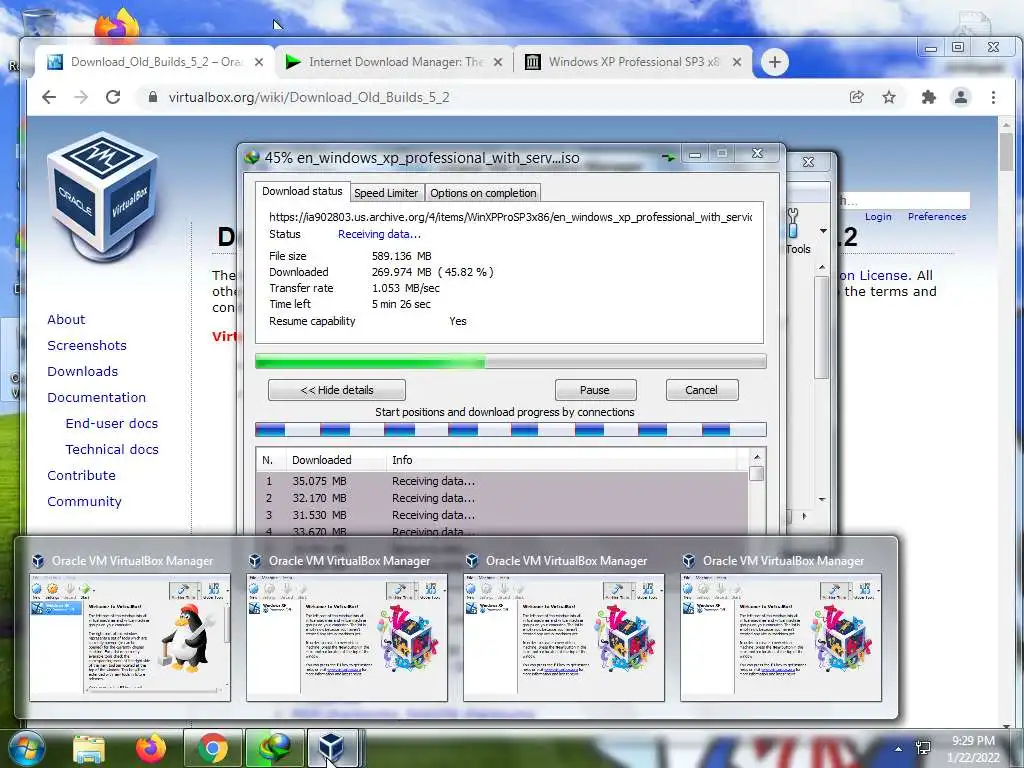Select the first VirtualBox Manager thumbnail with penguin
The height and width of the screenshot is (768, 1024).
129,637
